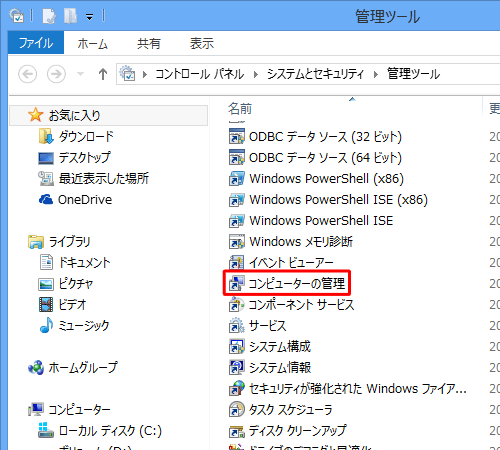This screenshot has height=450, width=500.
Task: Click the Properties quick access icon
Action: click(49, 15)
